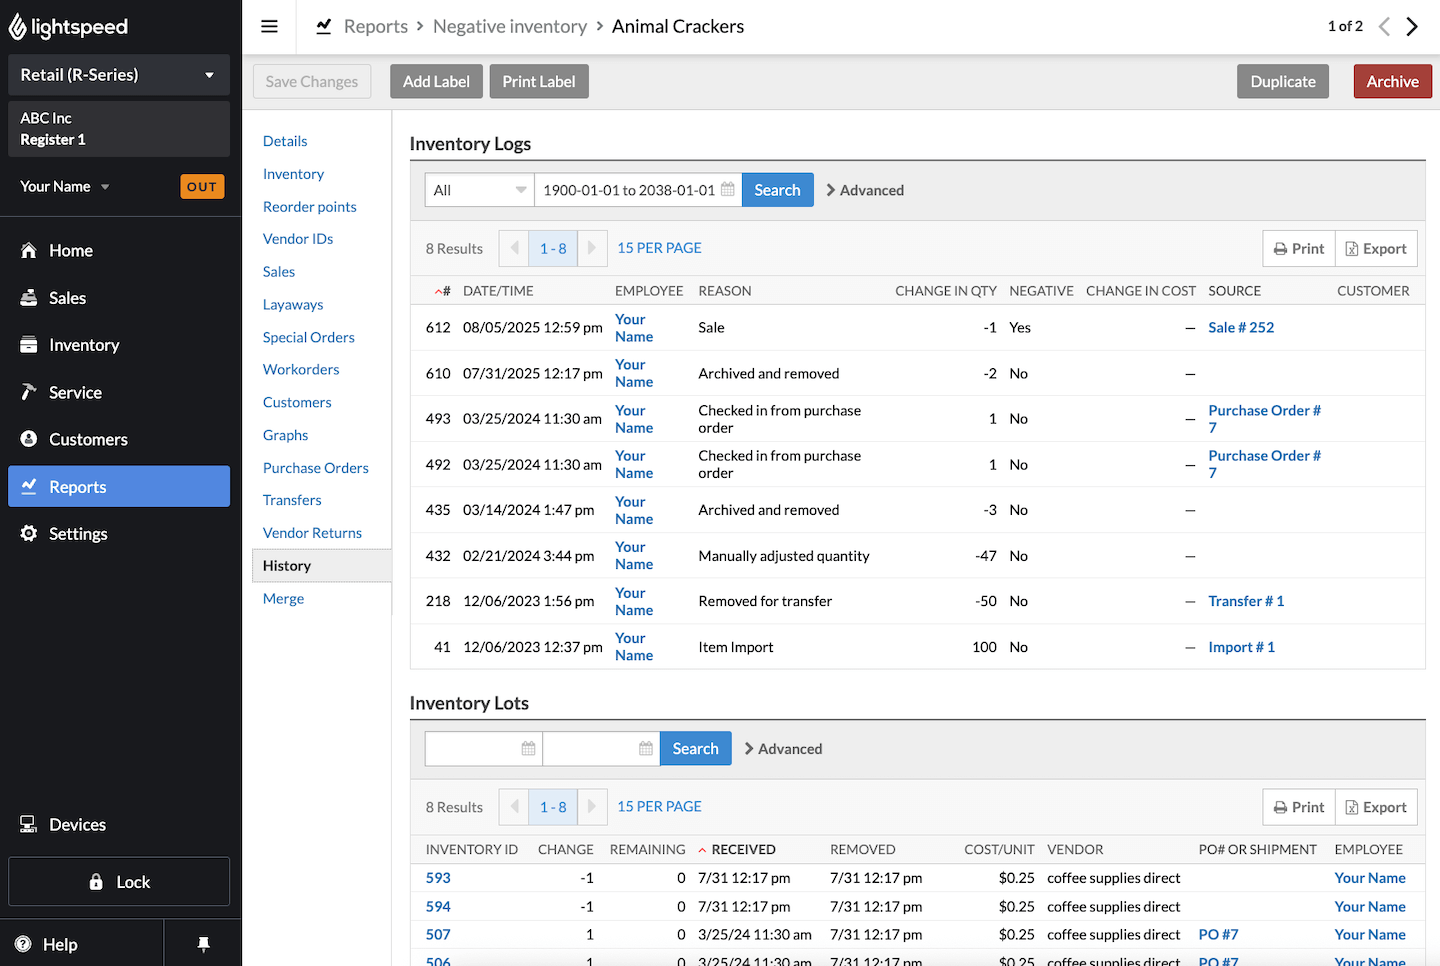Lock the register

pyautogui.click(x=119, y=882)
